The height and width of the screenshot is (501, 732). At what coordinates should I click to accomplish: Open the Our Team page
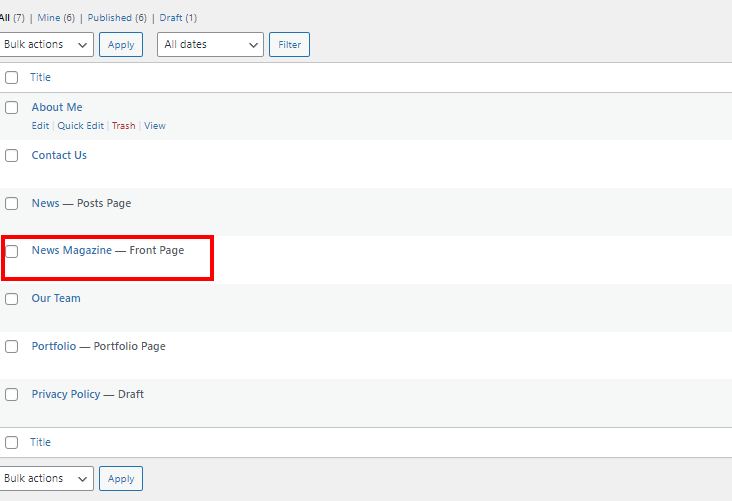coord(56,298)
